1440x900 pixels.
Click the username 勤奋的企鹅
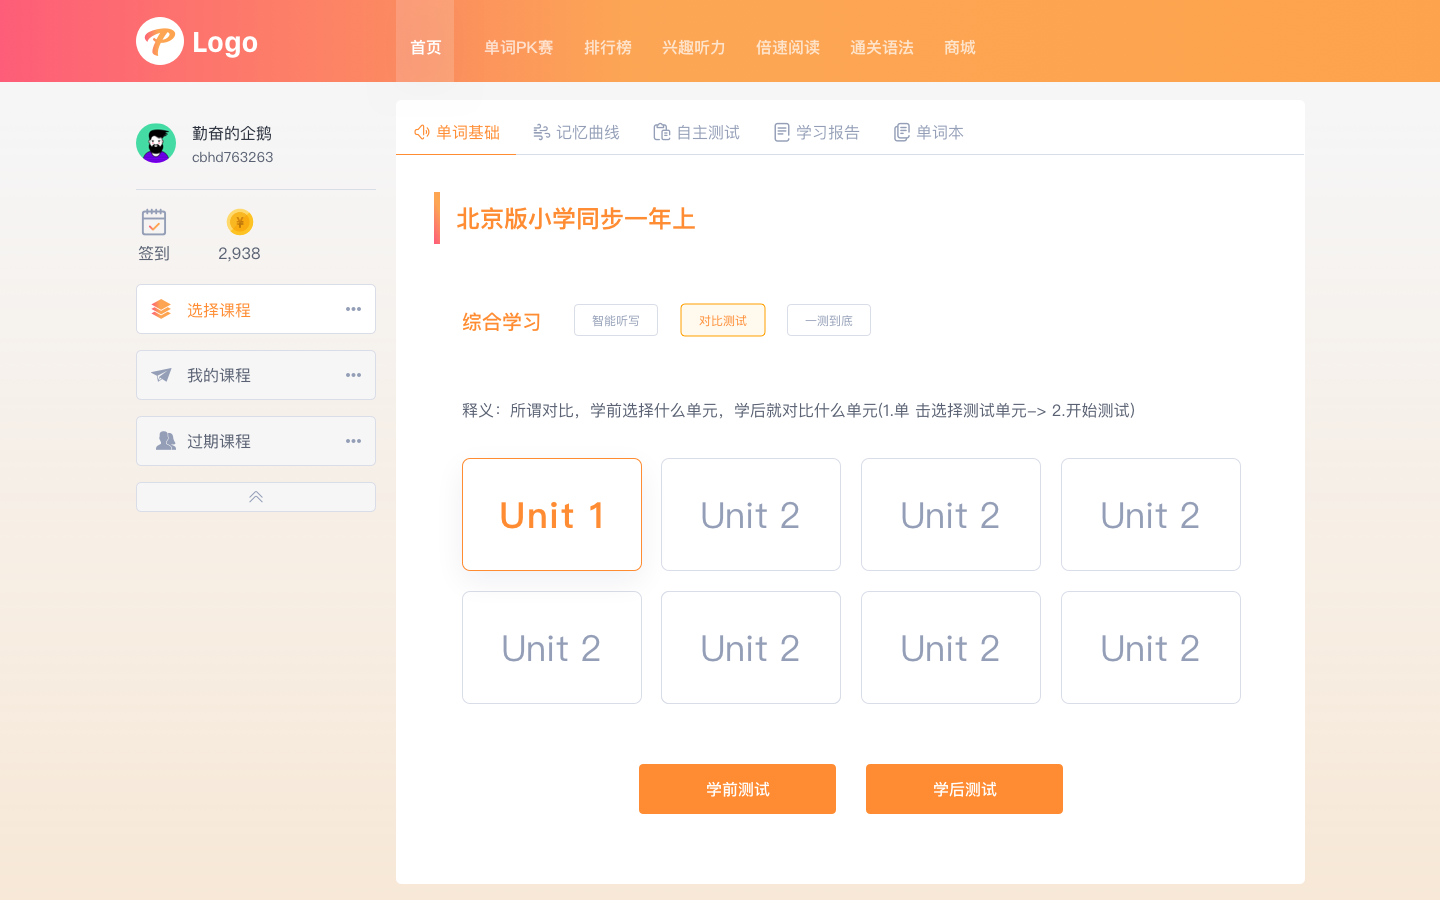tap(232, 133)
